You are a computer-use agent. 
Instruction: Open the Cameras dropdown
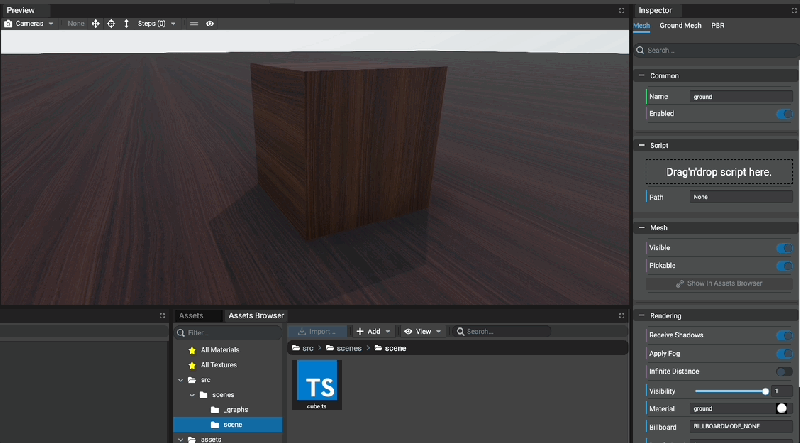tap(30, 23)
